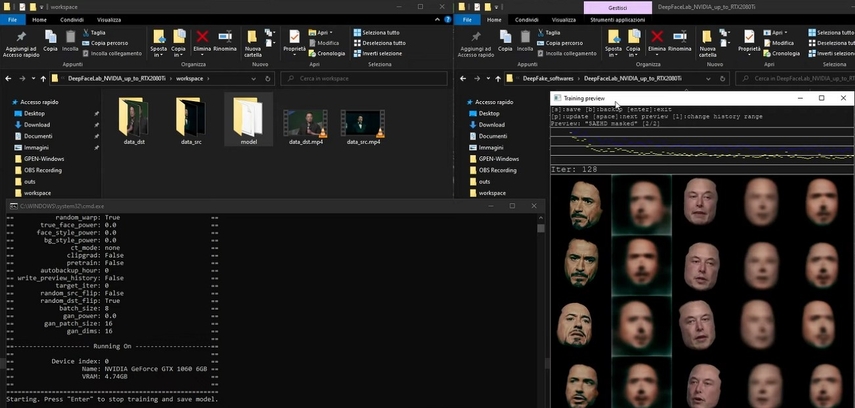Click the cmd.exe title bar icon
This screenshot has width=855, height=408.
pyautogui.click(x=13, y=206)
